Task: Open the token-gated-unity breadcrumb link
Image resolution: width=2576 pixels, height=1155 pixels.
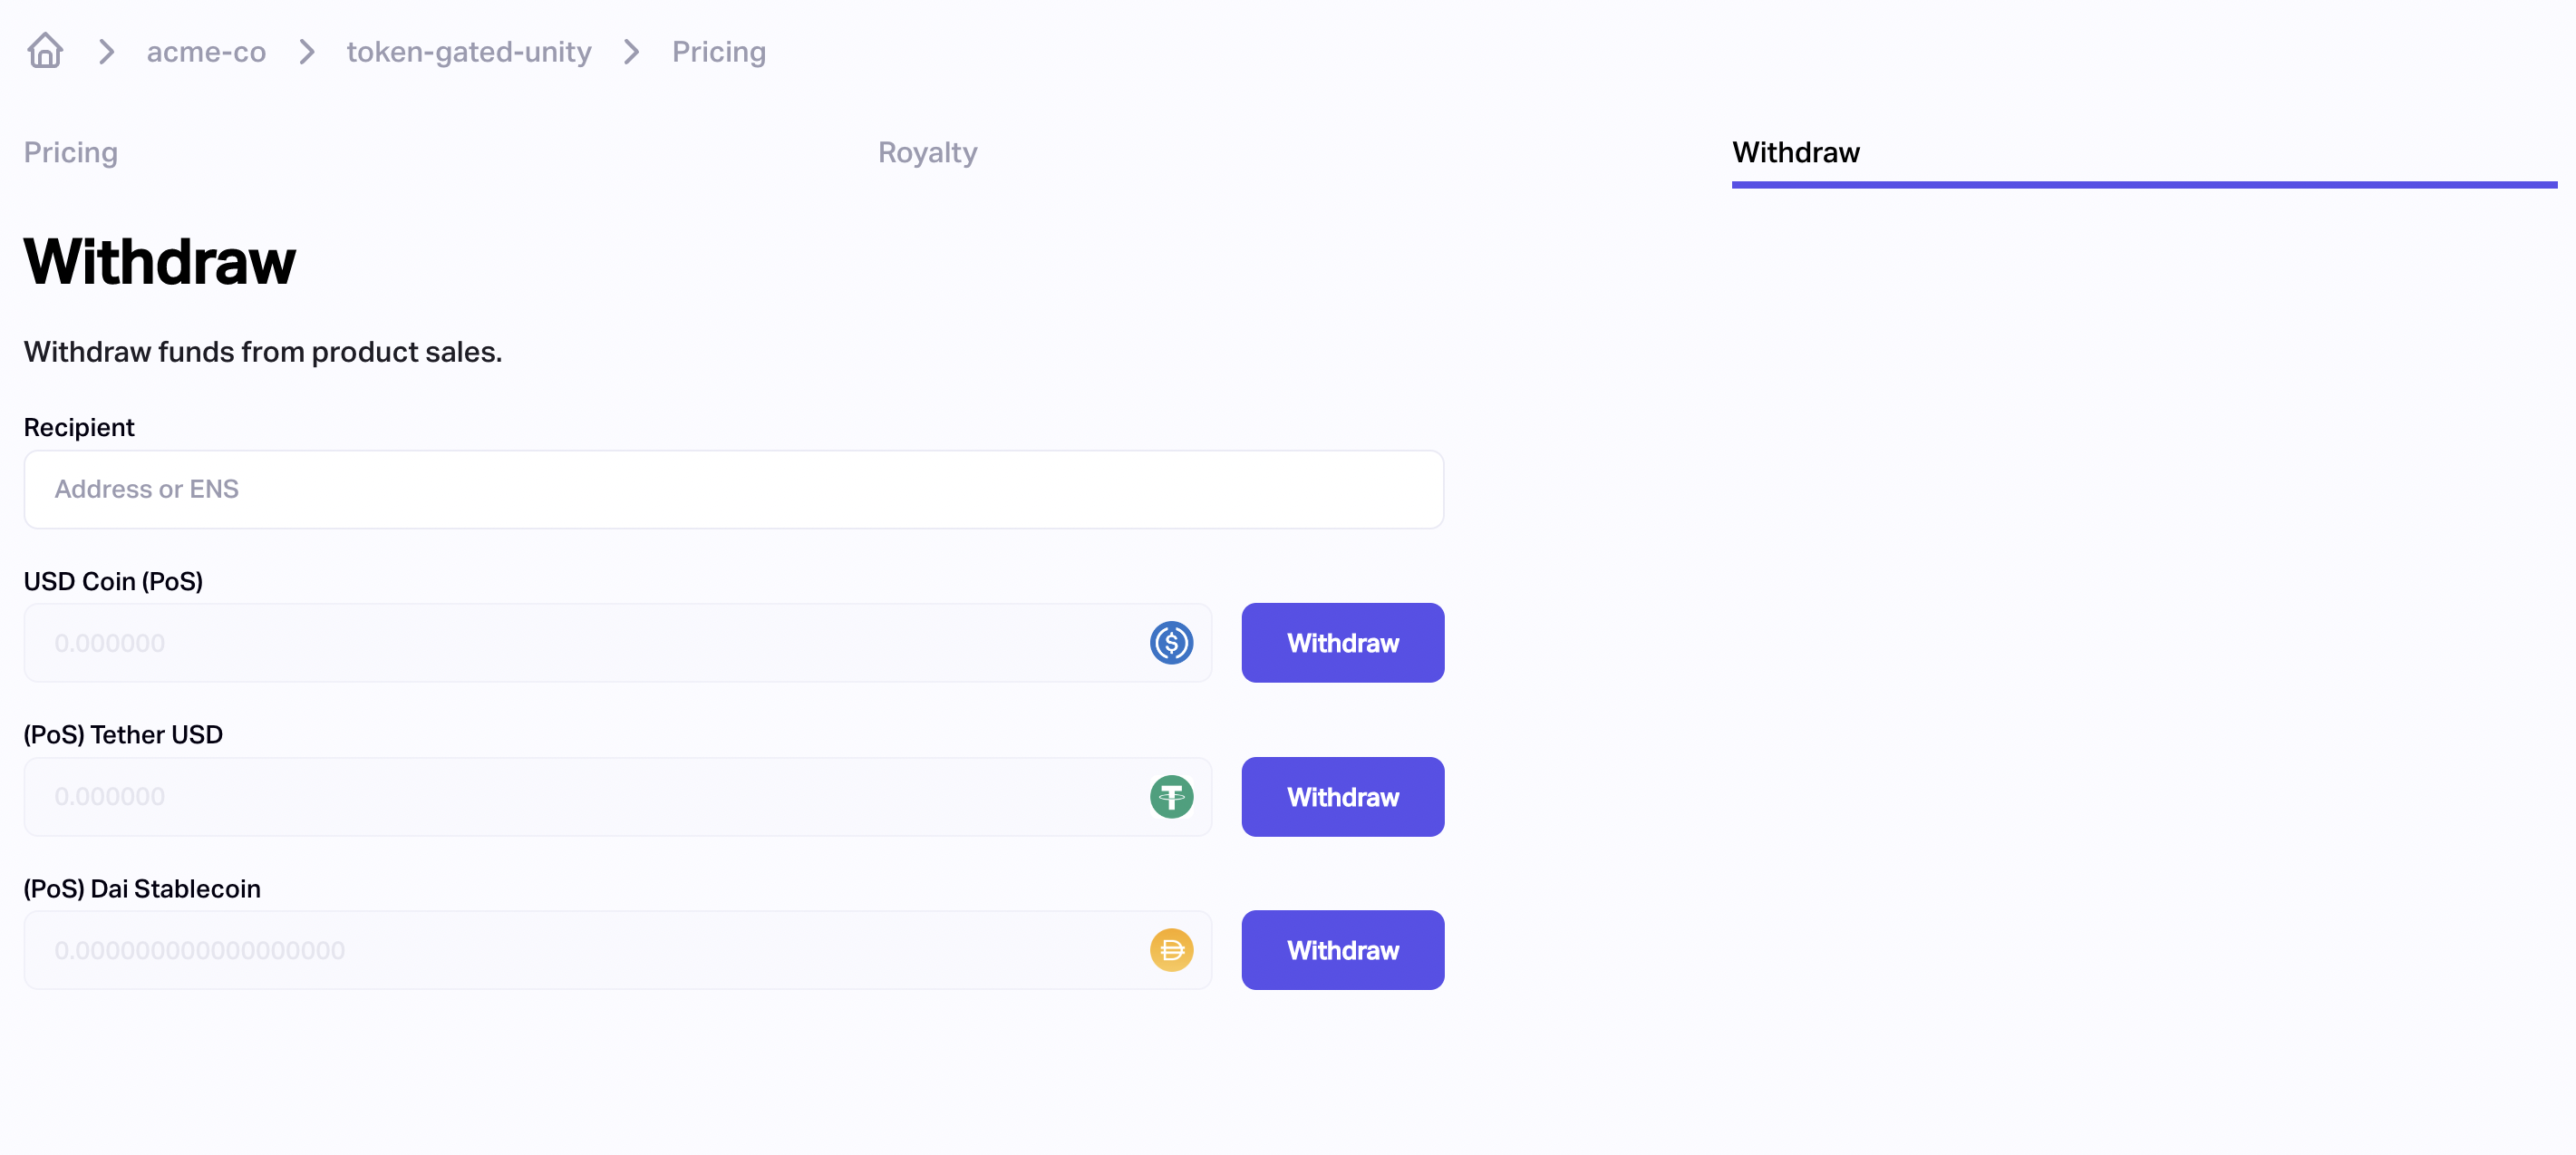Action: [x=469, y=52]
